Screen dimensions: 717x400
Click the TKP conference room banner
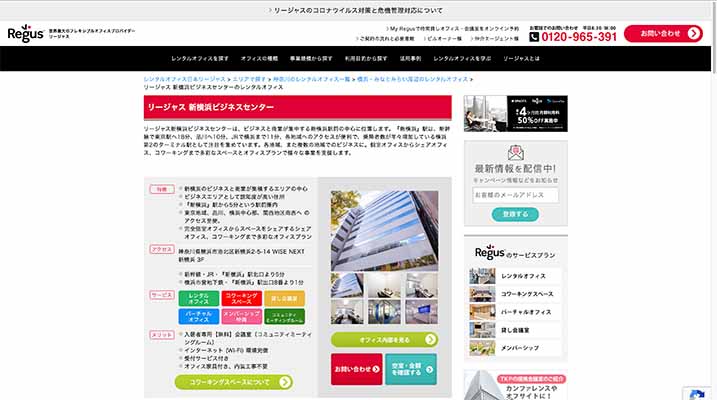516,385
